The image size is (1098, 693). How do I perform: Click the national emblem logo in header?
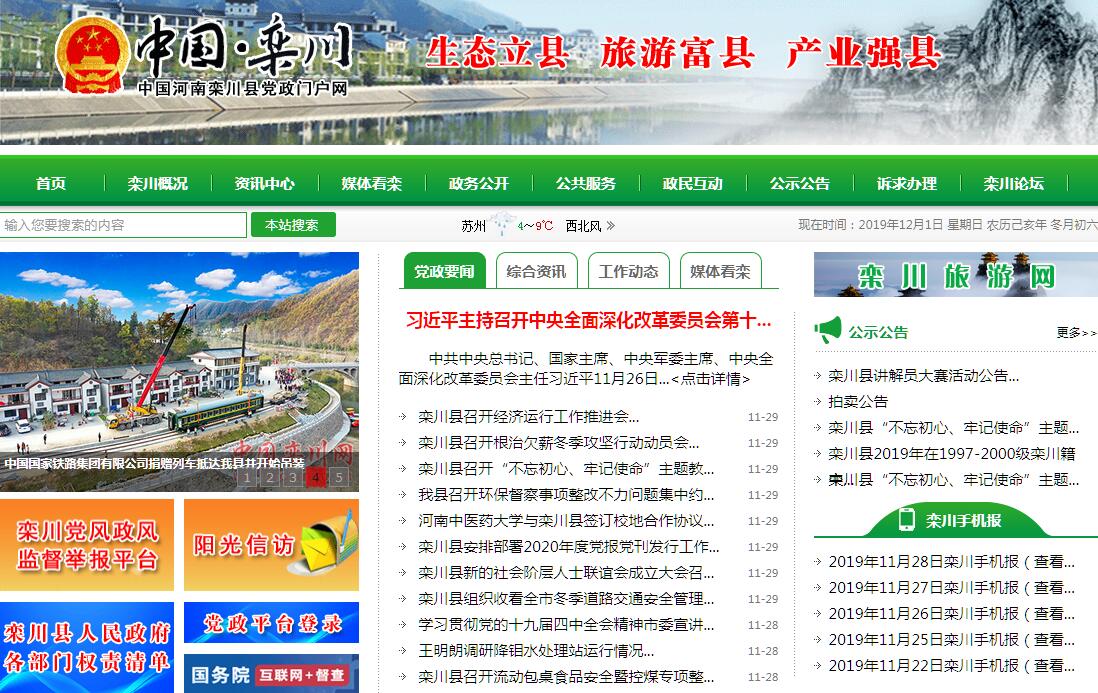[90, 56]
